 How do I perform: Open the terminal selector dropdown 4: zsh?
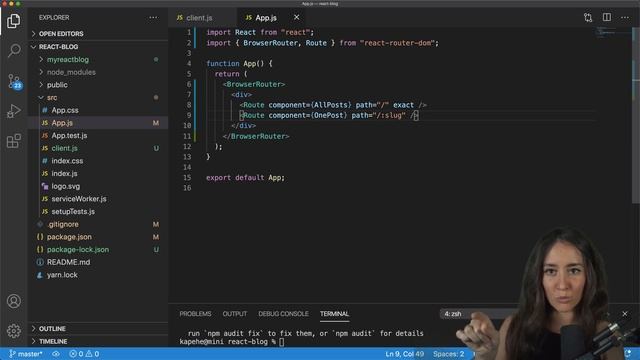(x=478, y=313)
